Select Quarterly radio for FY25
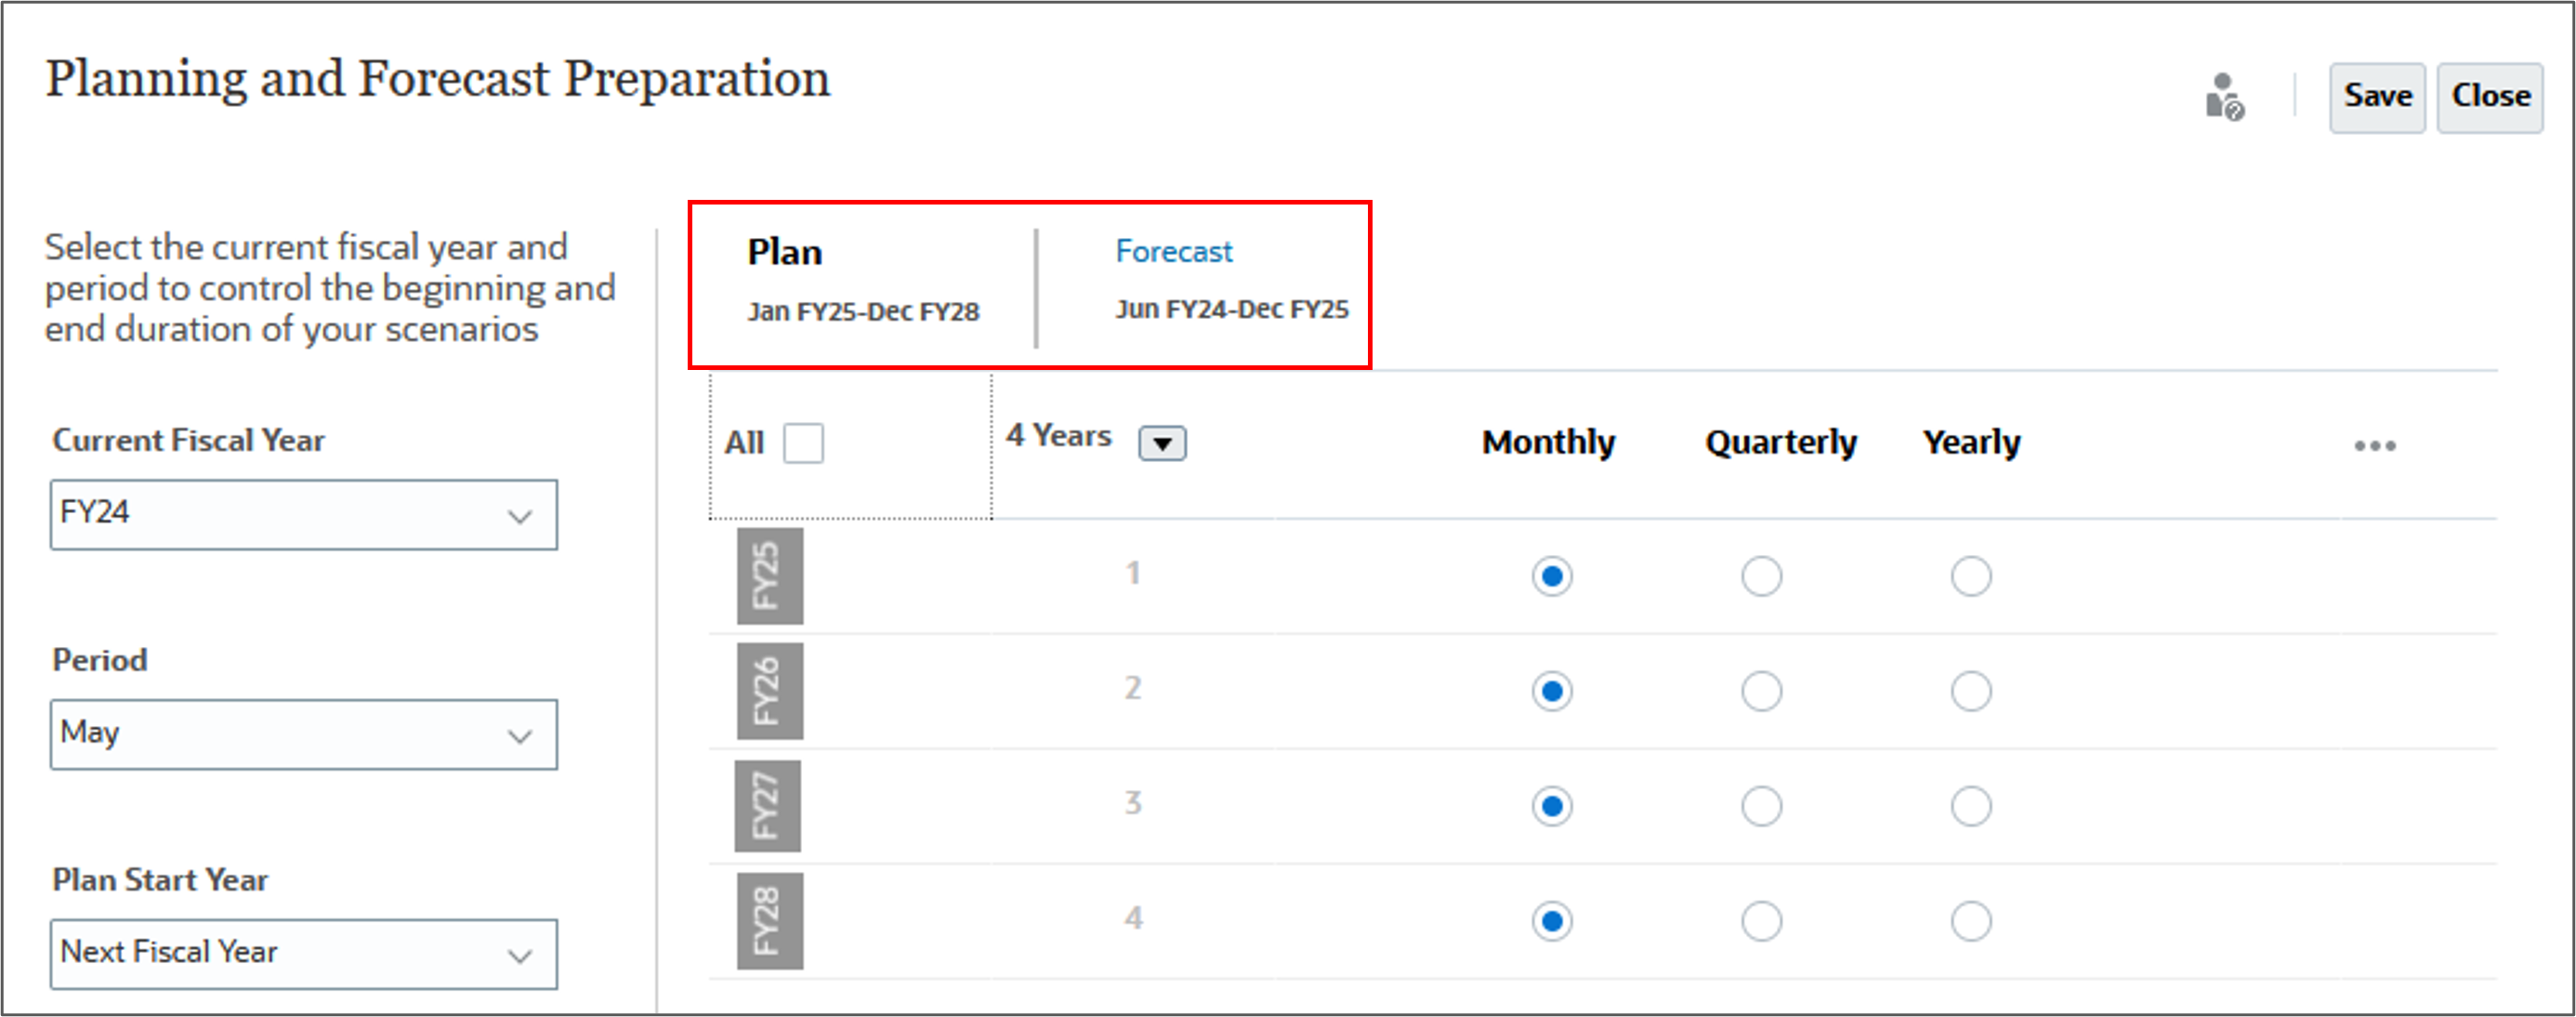The height and width of the screenshot is (1017, 2576). point(1761,576)
